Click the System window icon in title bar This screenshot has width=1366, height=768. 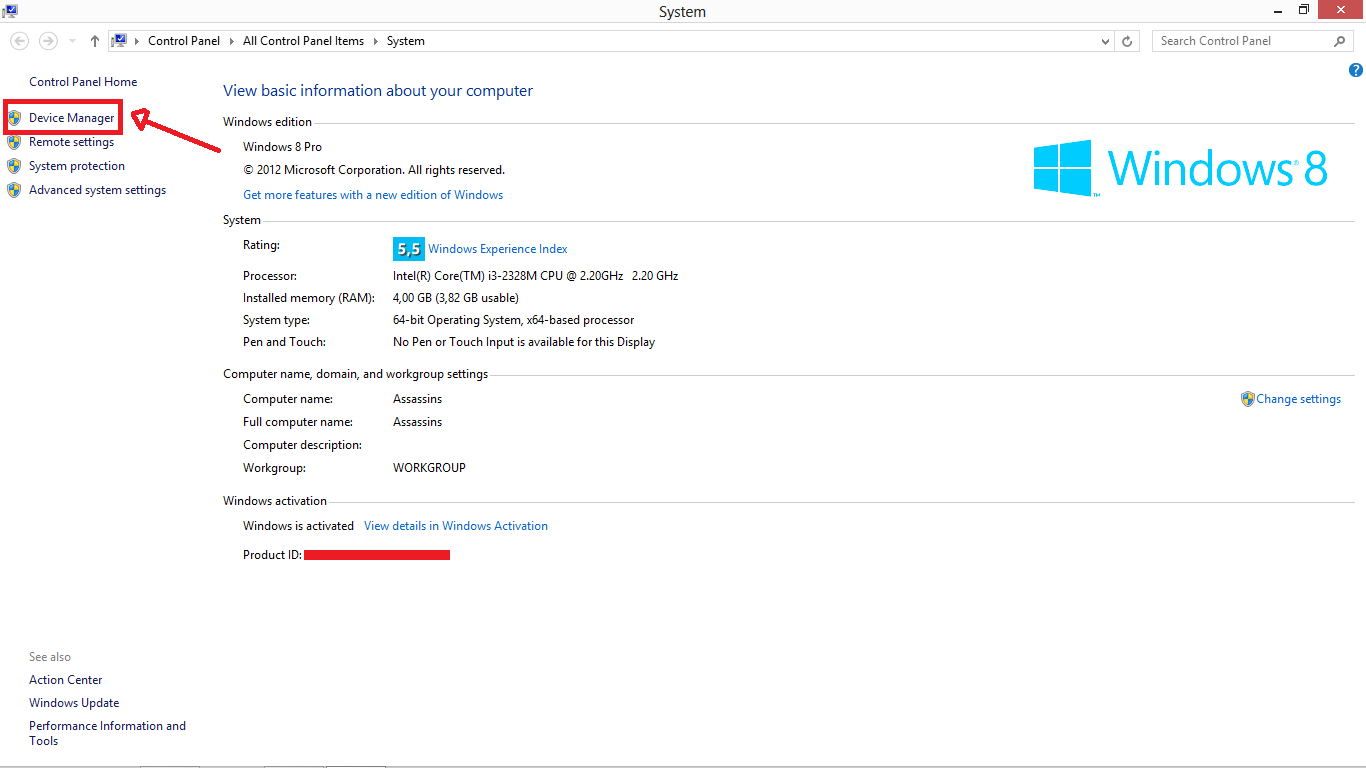(x=9, y=10)
